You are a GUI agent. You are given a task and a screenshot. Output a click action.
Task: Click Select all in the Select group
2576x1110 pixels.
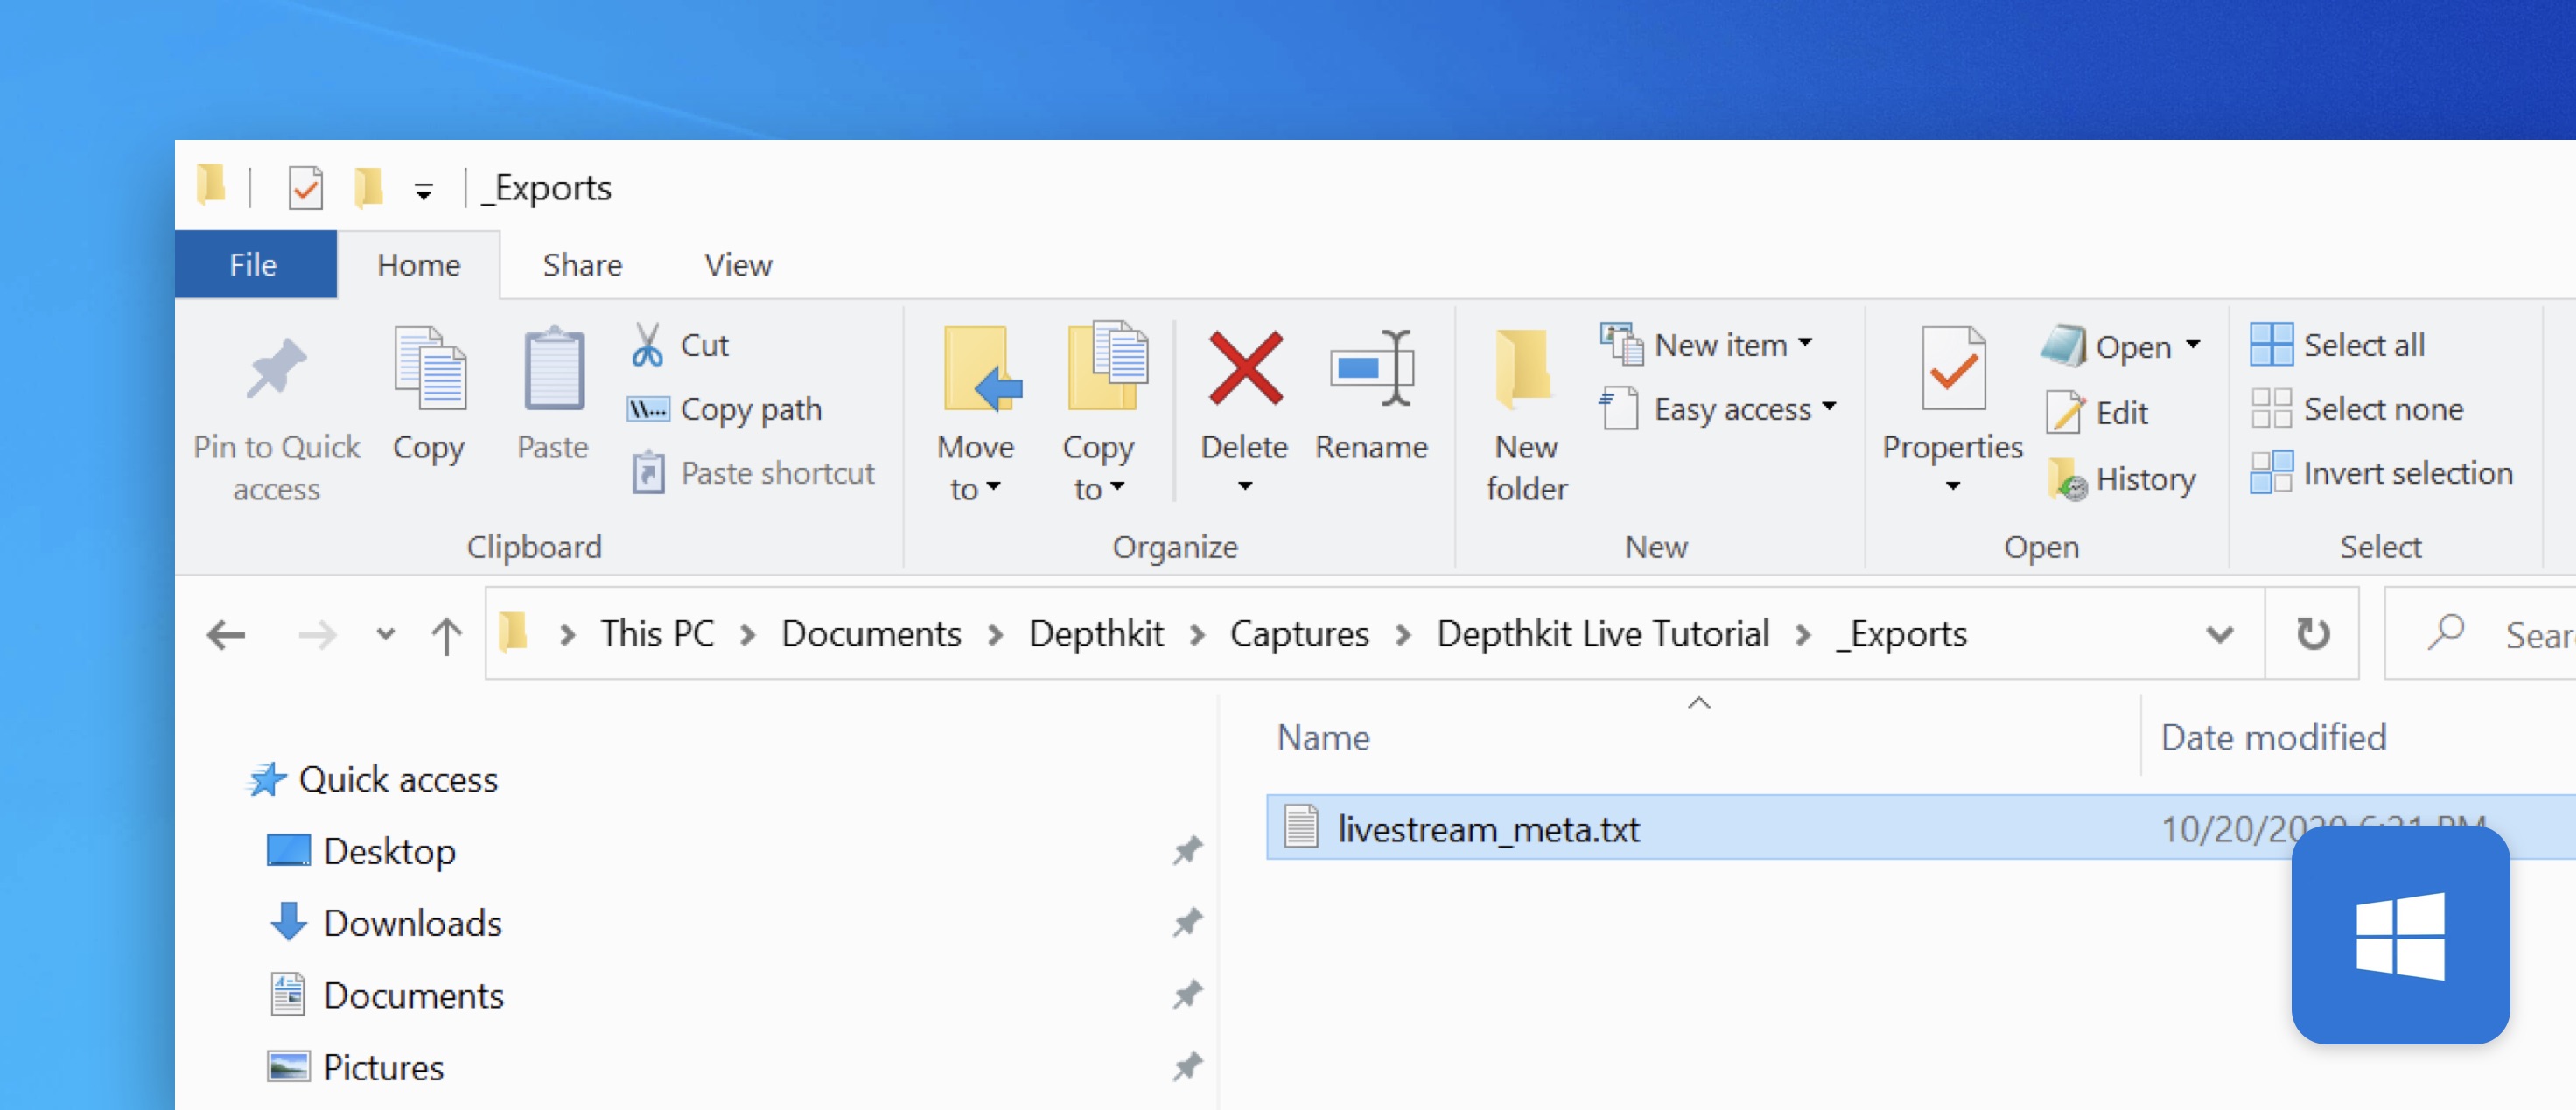coord(2338,345)
